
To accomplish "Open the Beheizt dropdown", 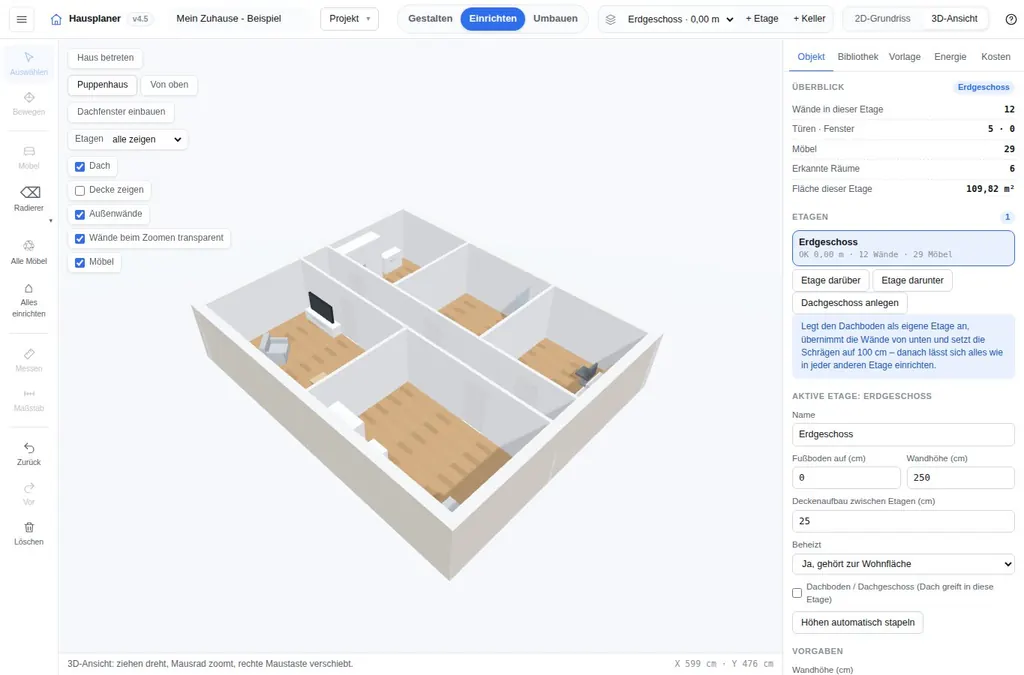I will tap(903, 564).
